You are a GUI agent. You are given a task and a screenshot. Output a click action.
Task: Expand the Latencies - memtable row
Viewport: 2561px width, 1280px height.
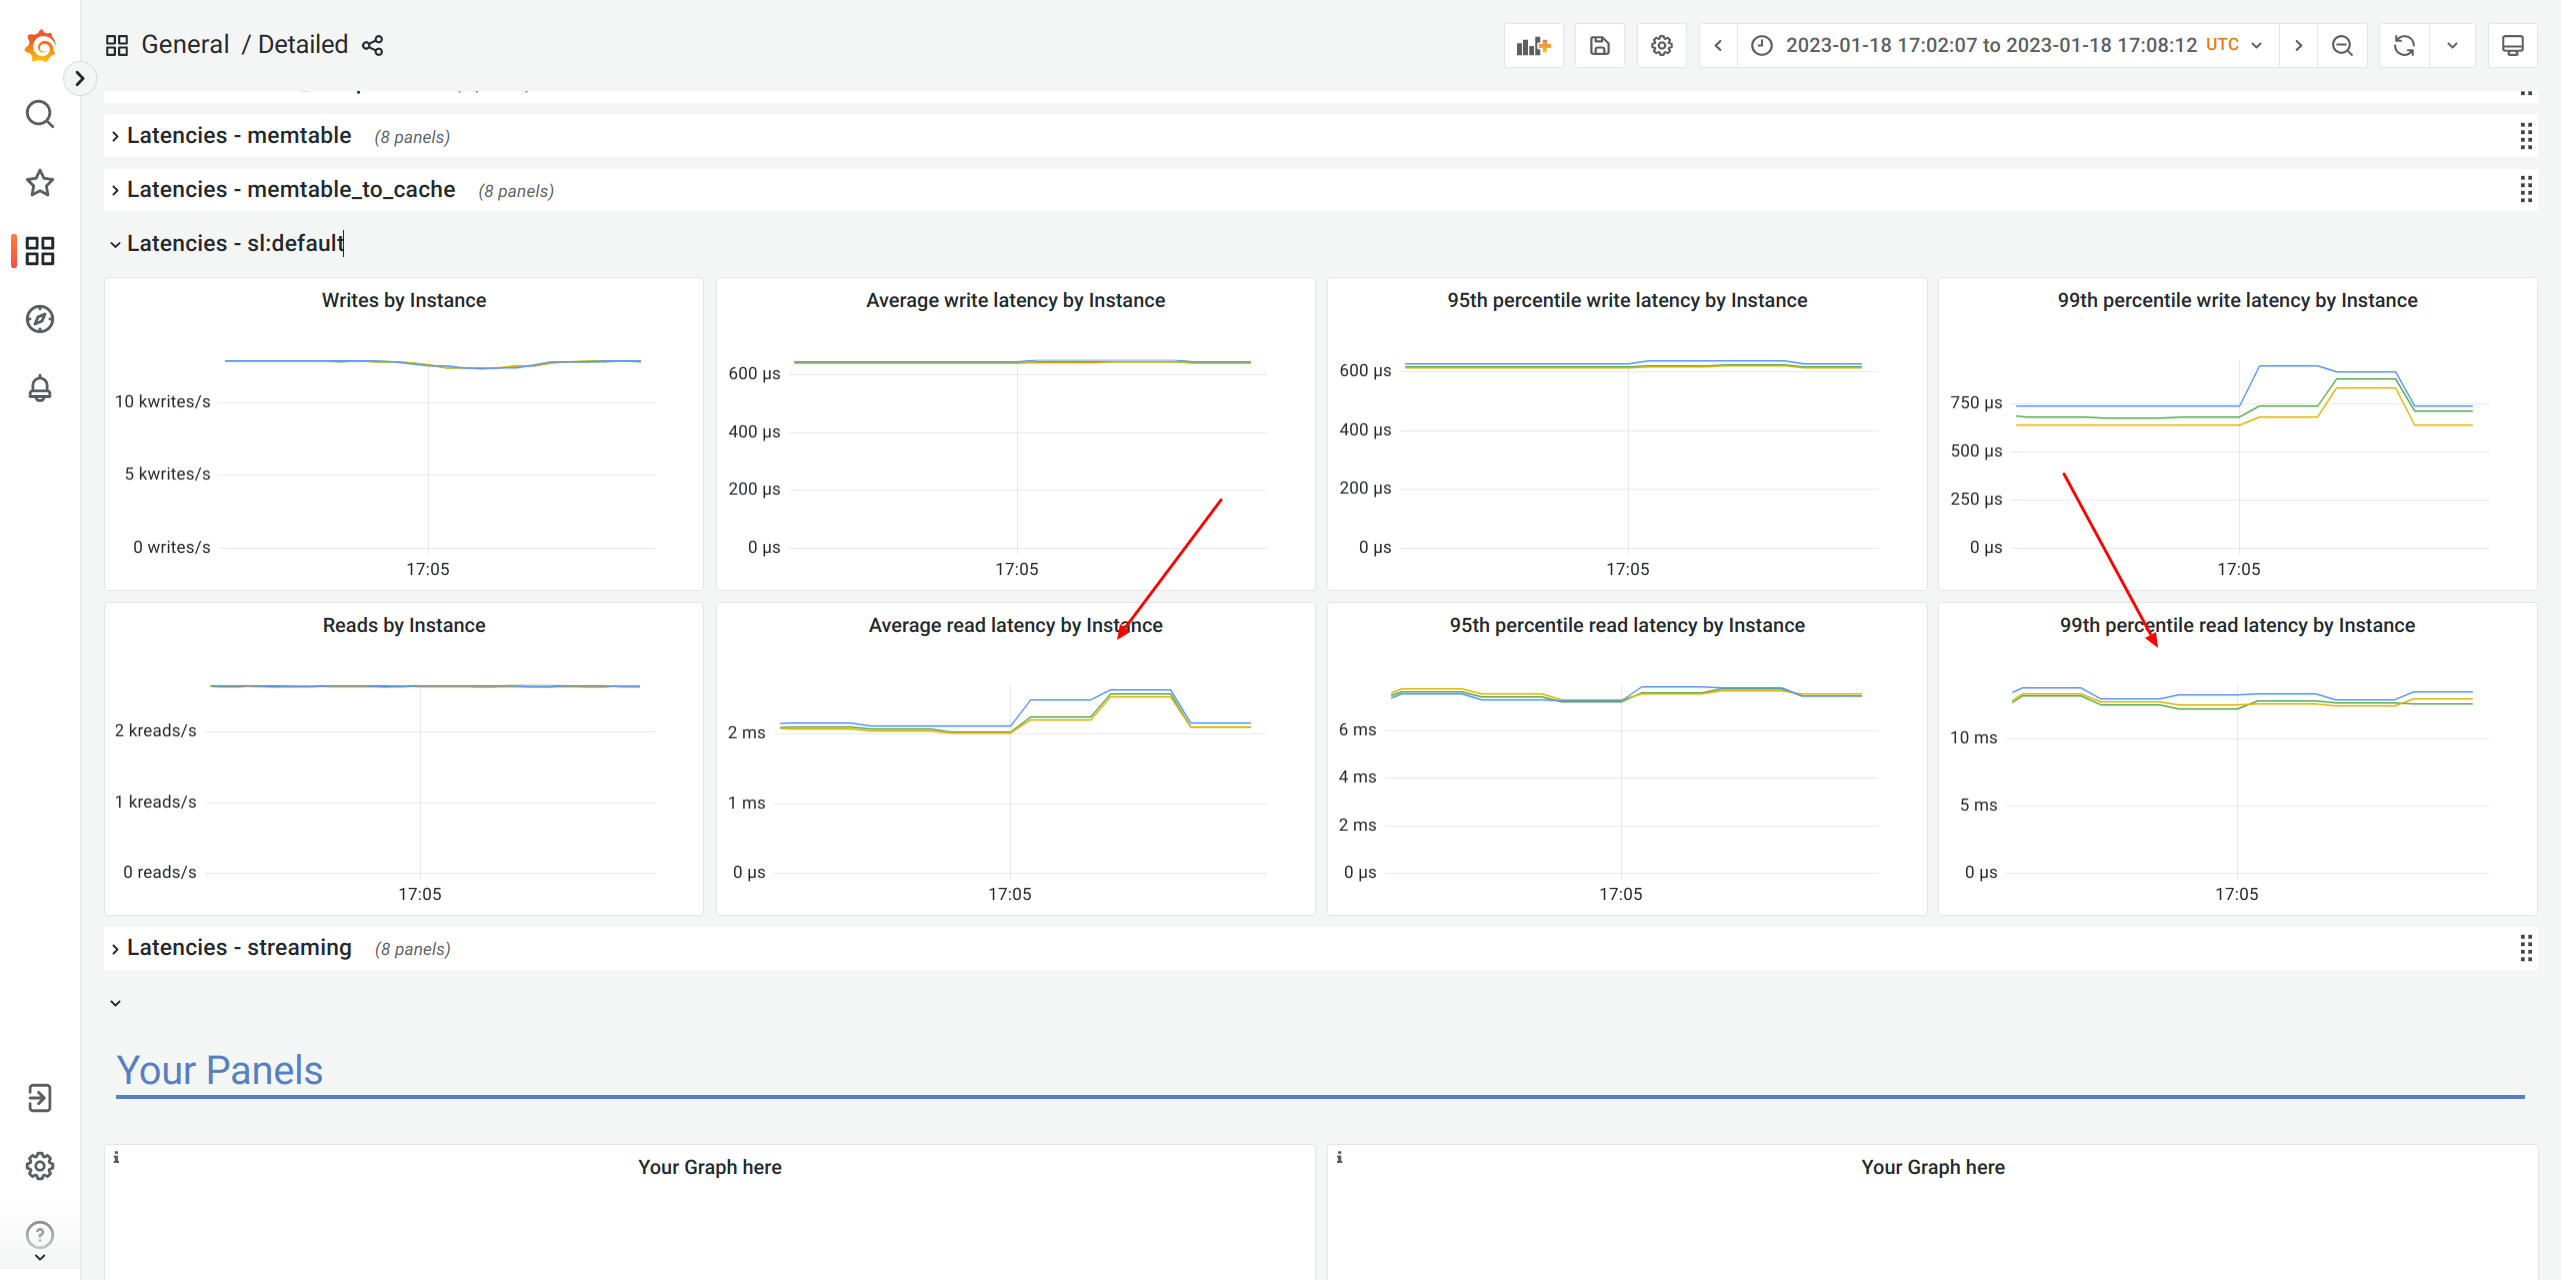(x=238, y=135)
